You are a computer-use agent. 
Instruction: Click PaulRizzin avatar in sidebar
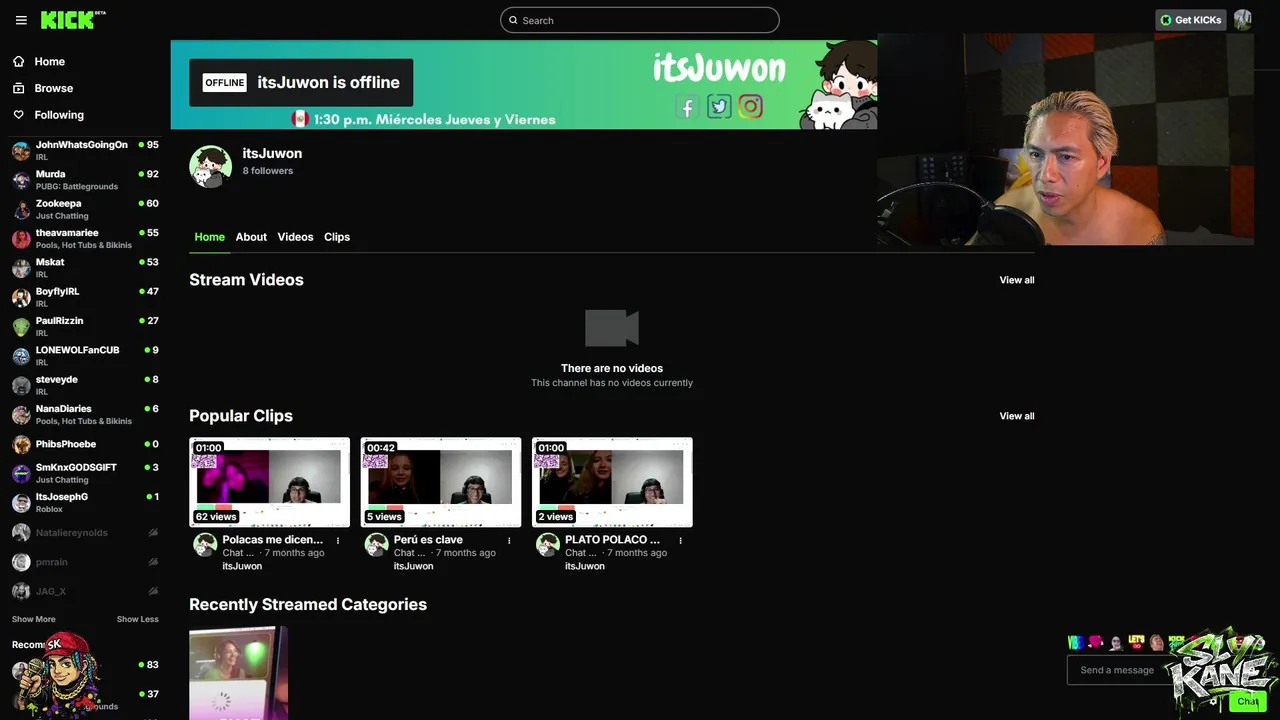pos(21,327)
